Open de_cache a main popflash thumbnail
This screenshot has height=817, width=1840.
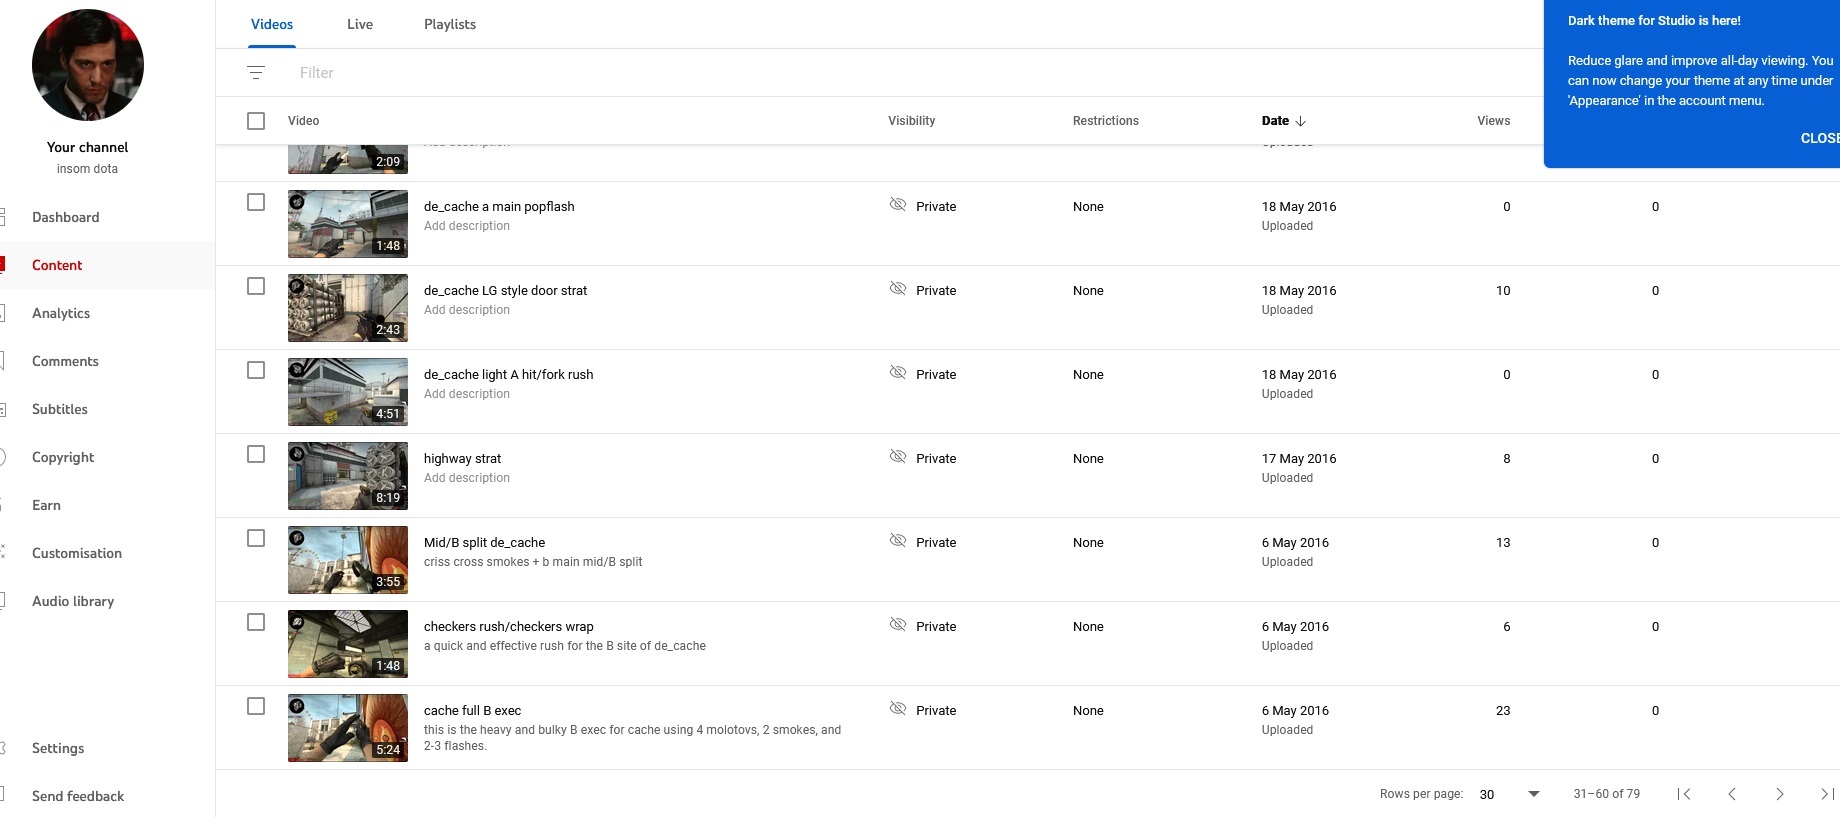348,224
